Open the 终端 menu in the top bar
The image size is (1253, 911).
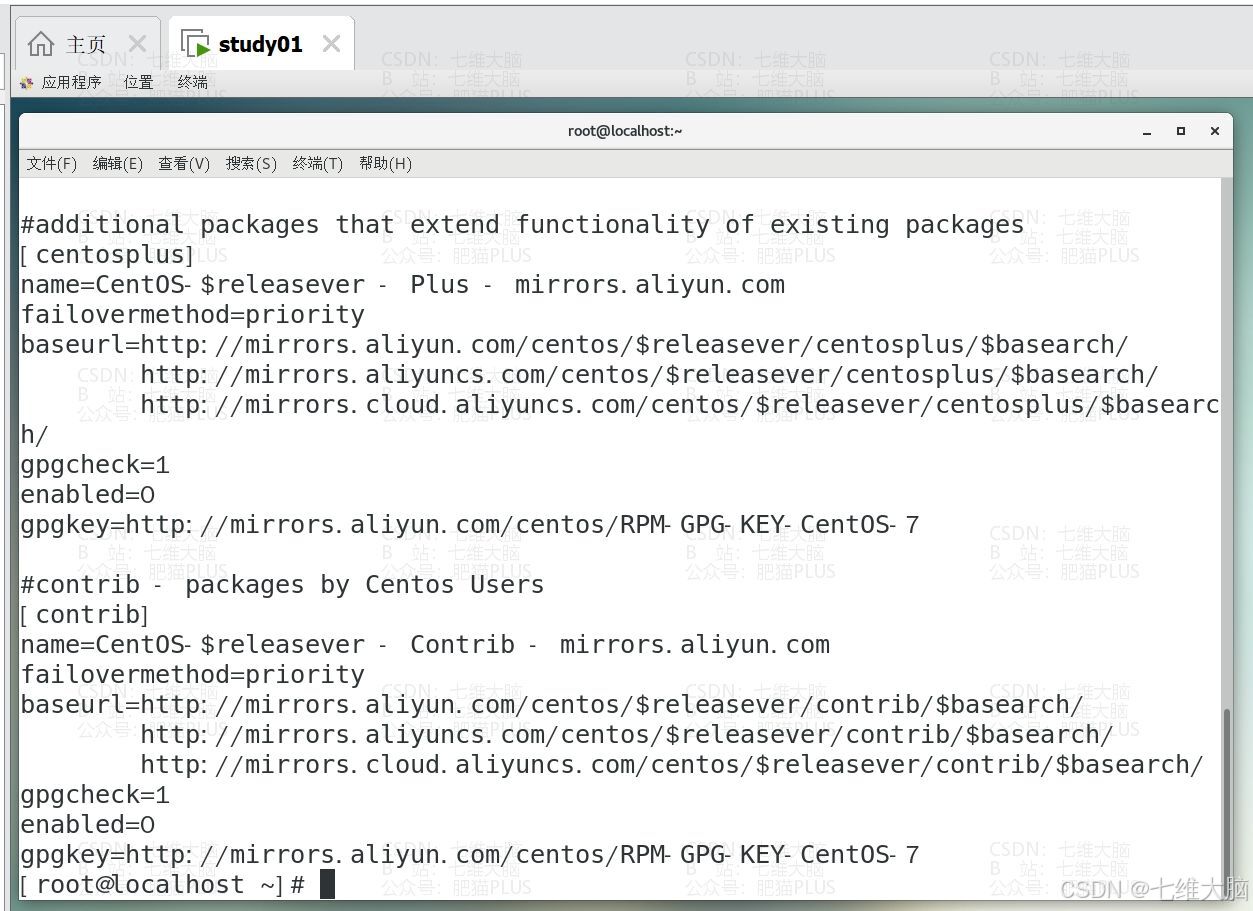193,83
